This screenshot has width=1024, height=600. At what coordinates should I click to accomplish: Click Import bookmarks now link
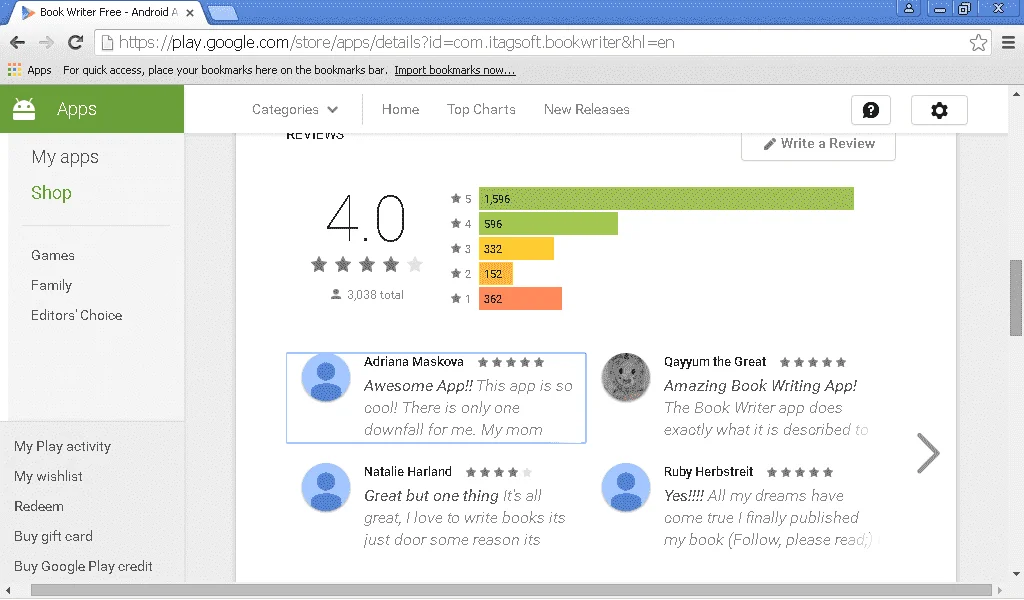(455, 71)
